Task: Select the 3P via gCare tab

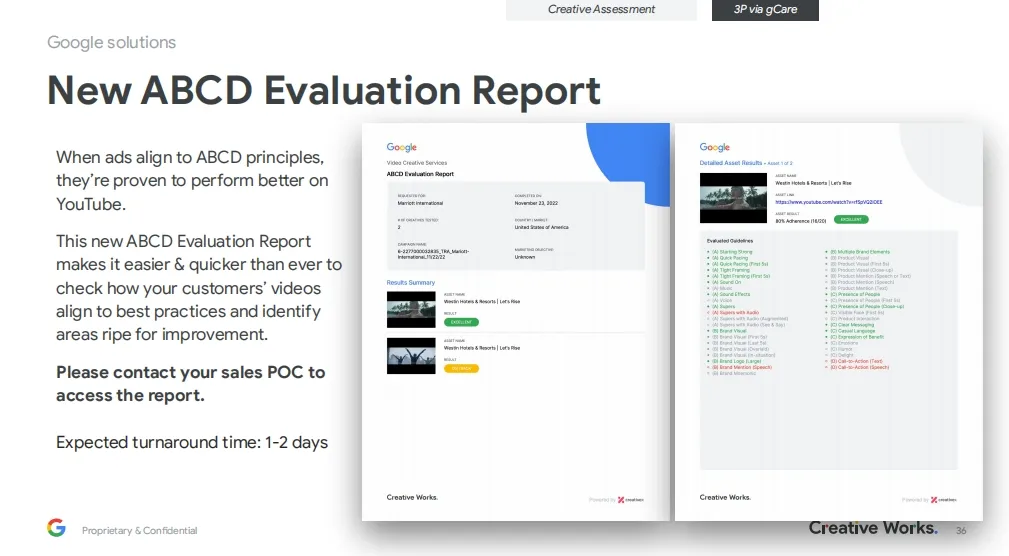Action: (x=765, y=10)
